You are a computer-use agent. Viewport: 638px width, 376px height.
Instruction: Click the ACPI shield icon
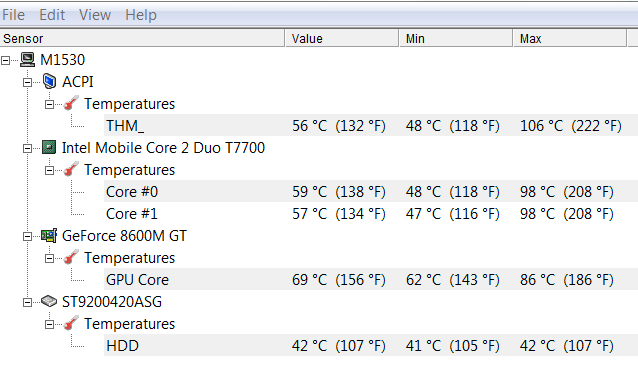pyautogui.click(x=49, y=81)
